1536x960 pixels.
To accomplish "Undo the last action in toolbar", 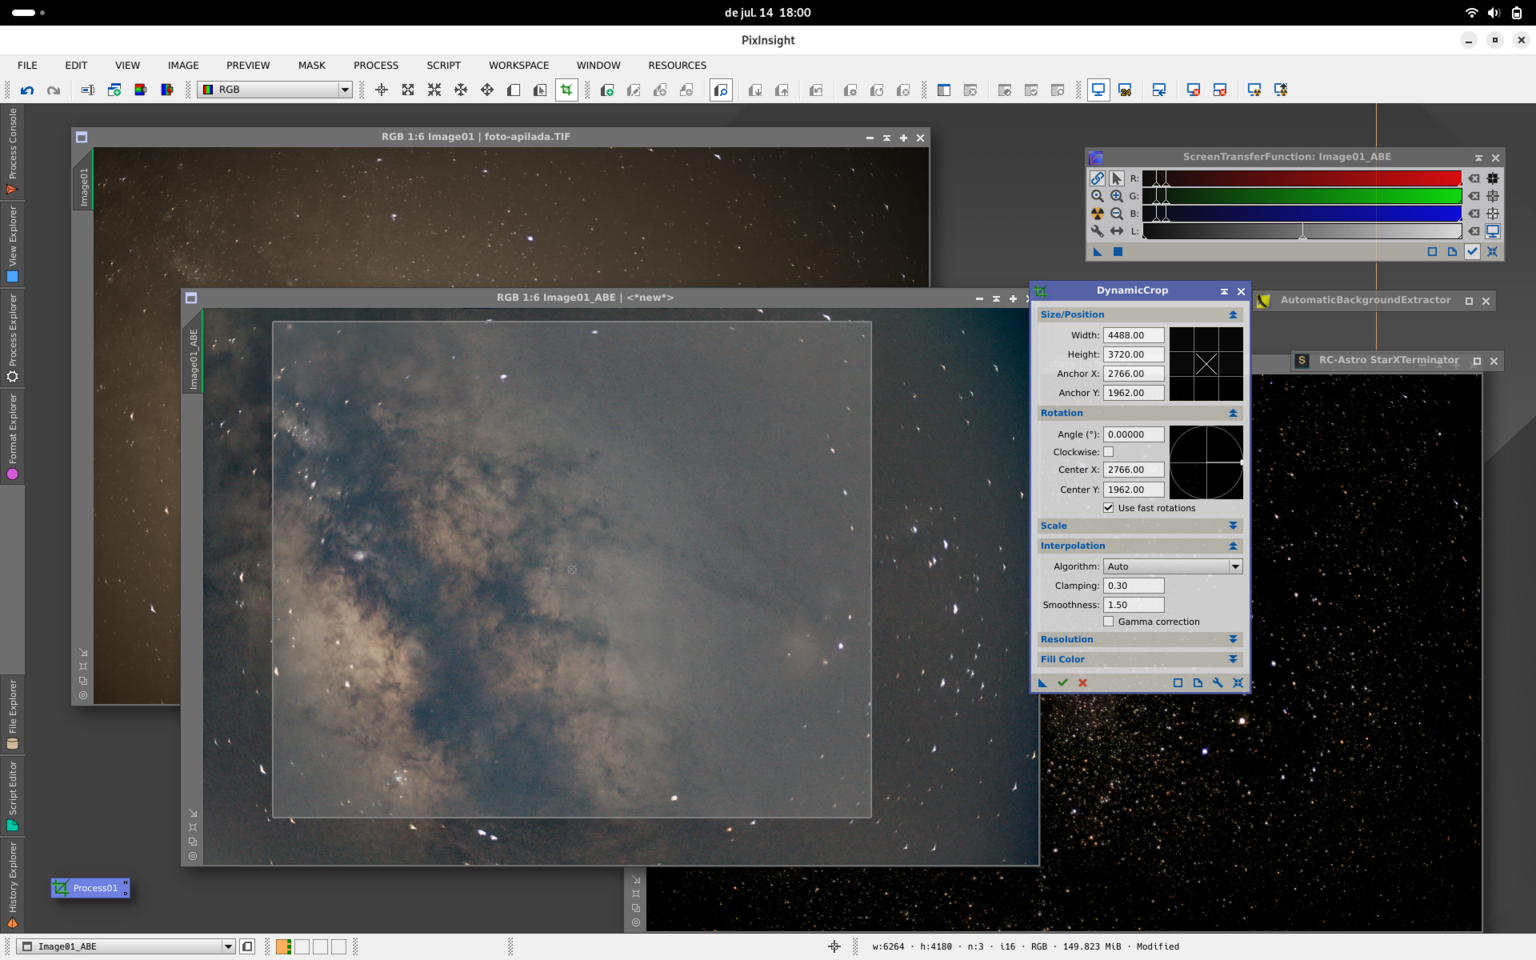I will pyautogui.click(x=27, y=90).
